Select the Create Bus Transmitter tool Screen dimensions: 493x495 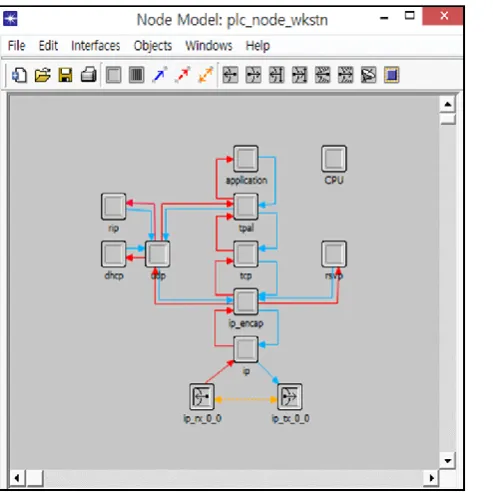coord(300,75)
